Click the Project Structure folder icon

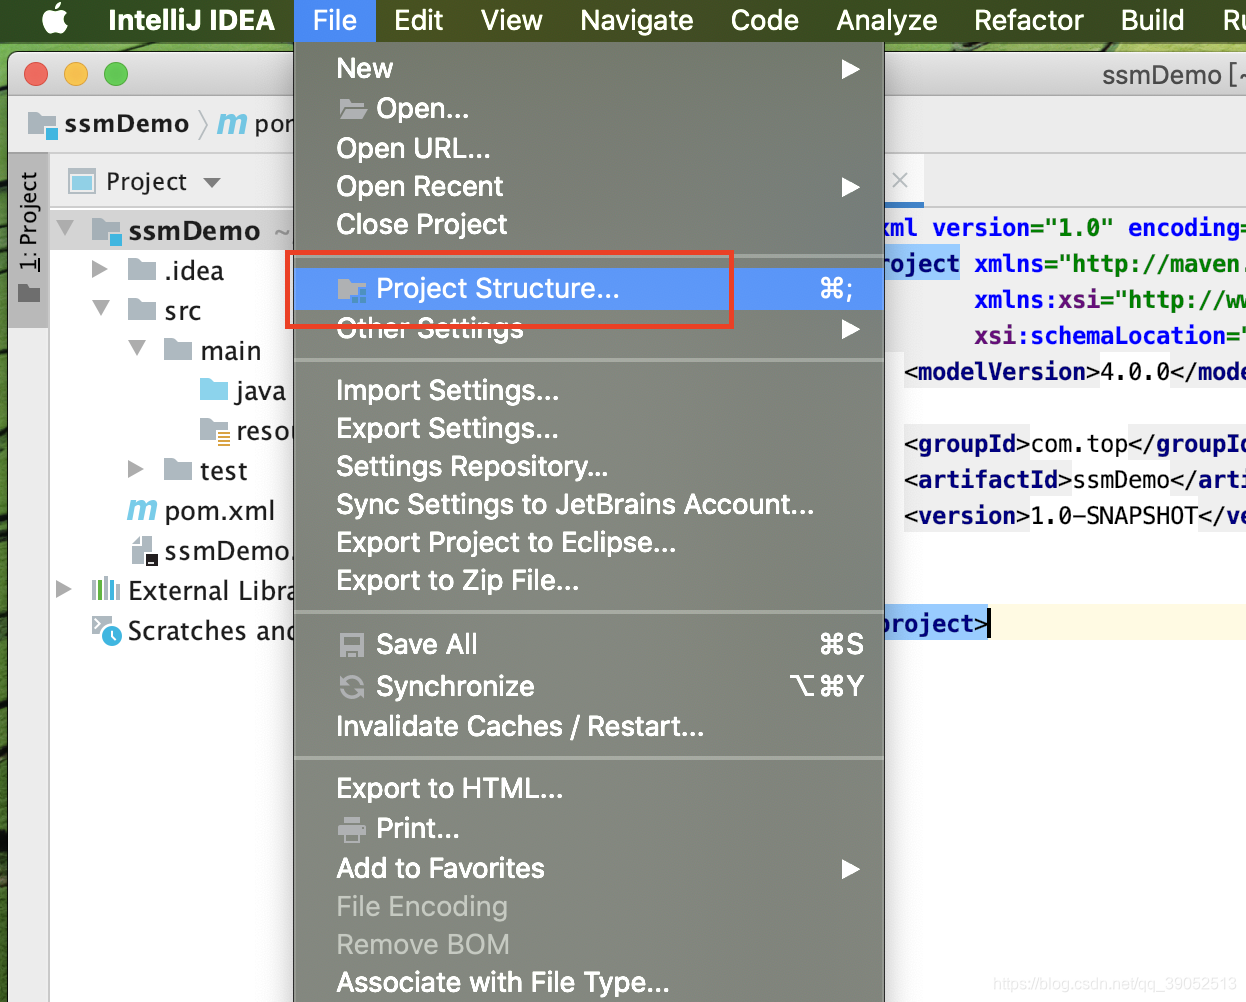(x=352, y=289)
